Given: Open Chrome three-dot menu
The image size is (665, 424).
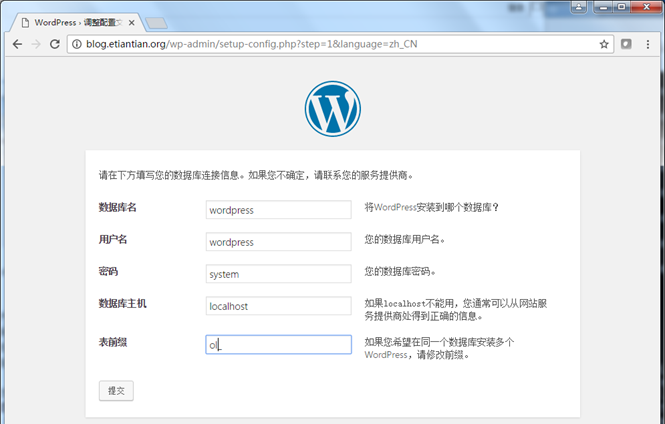Looking at the screenshot, I should click(648, 44).
